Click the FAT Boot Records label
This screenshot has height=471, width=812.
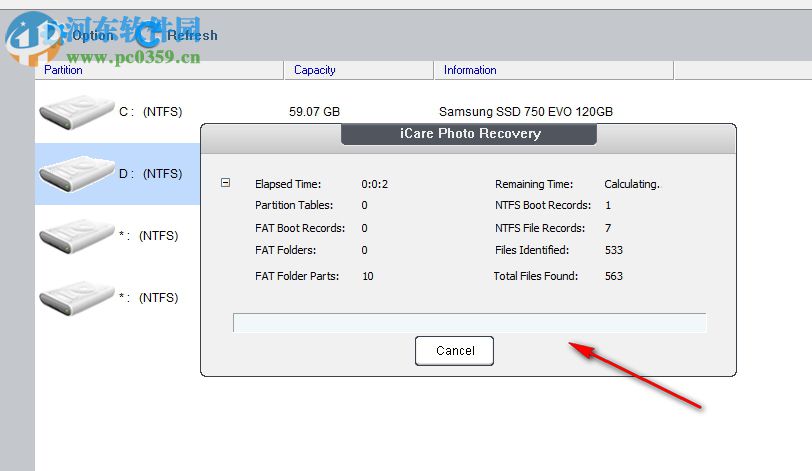[300, 228]
